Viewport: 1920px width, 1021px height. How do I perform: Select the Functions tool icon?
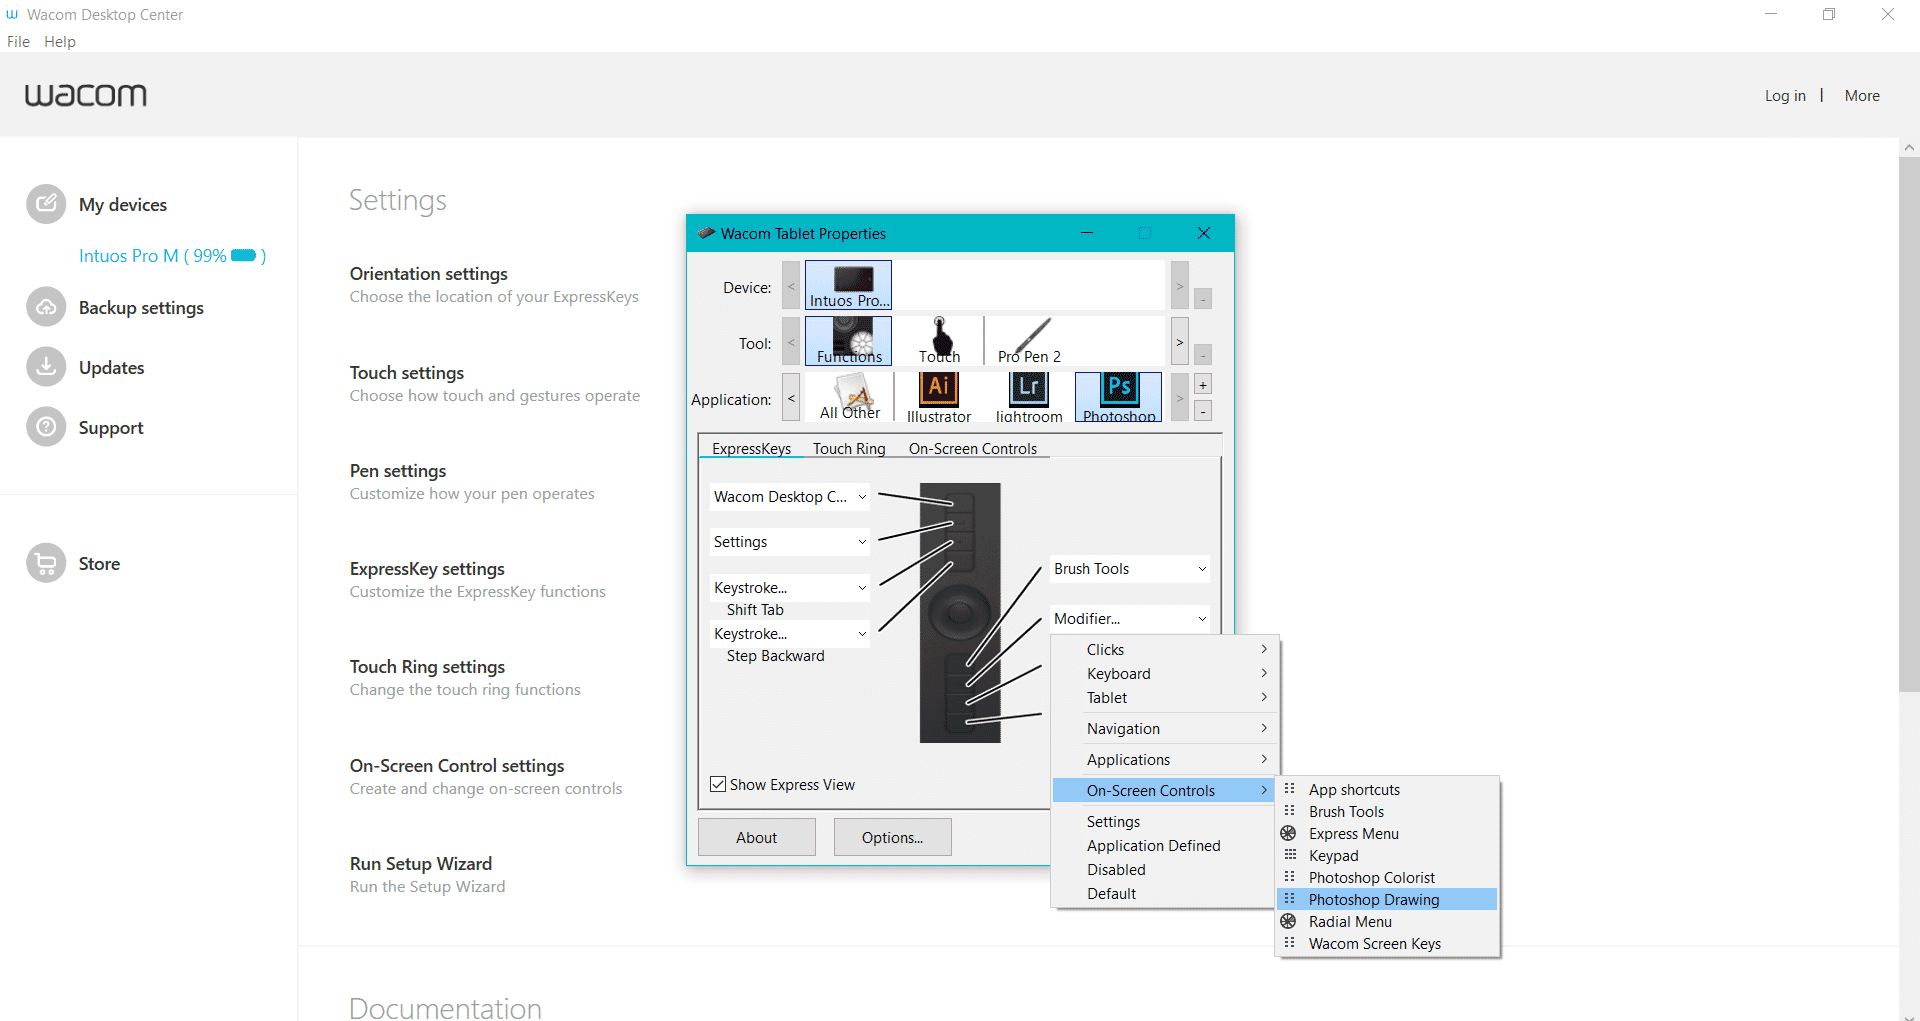tap(848, 342)
